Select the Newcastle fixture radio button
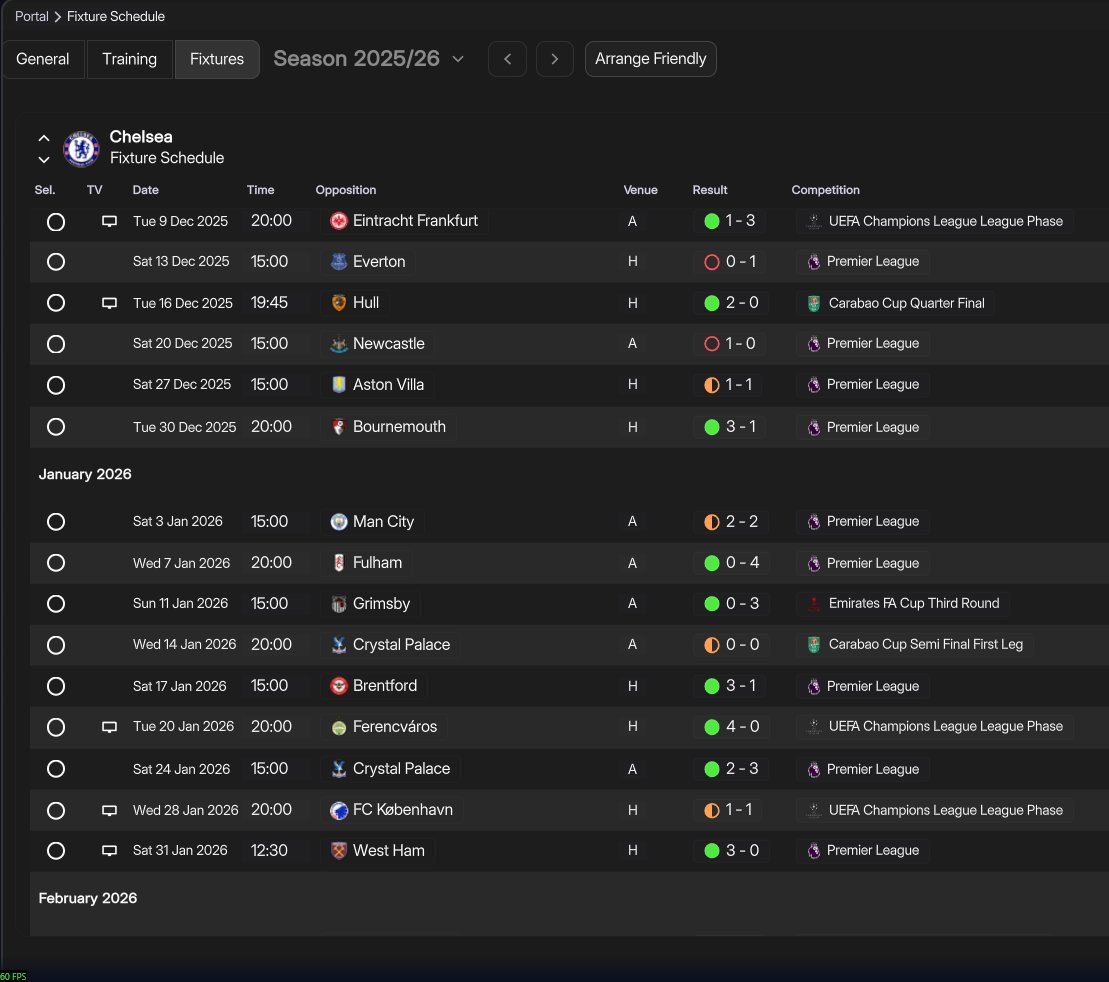 [x=56, y=344]
